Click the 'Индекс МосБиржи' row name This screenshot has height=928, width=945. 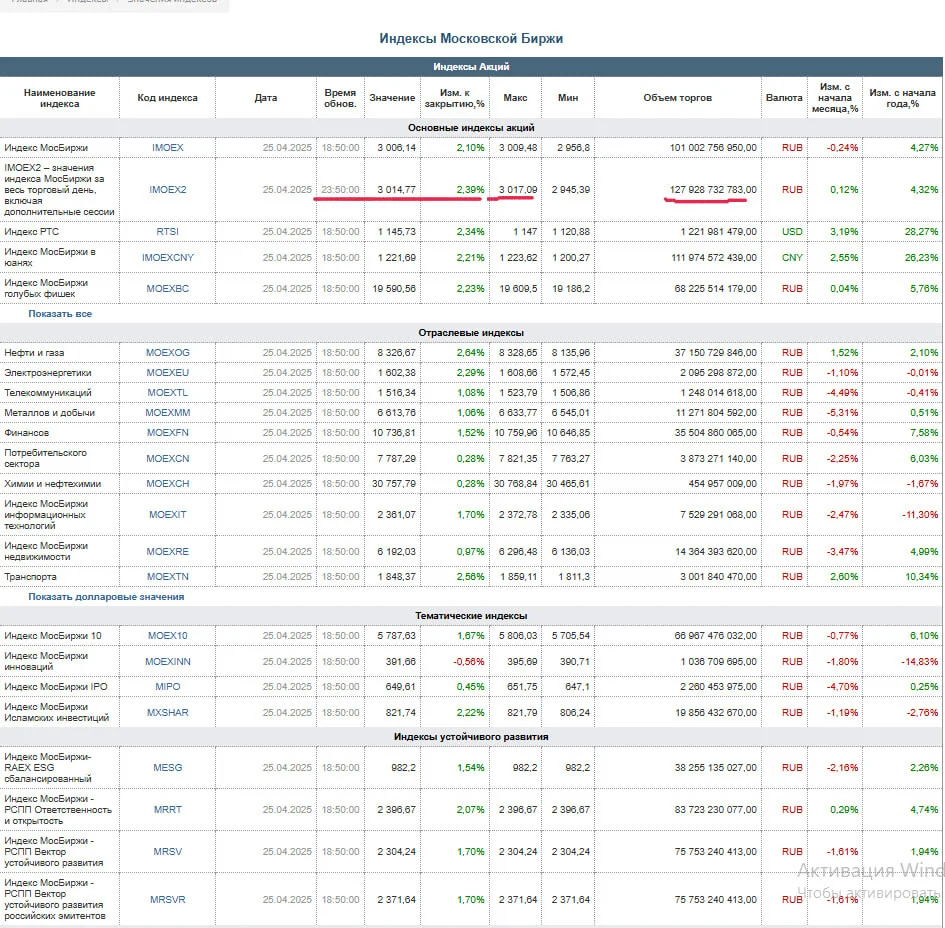click(46, 148)
